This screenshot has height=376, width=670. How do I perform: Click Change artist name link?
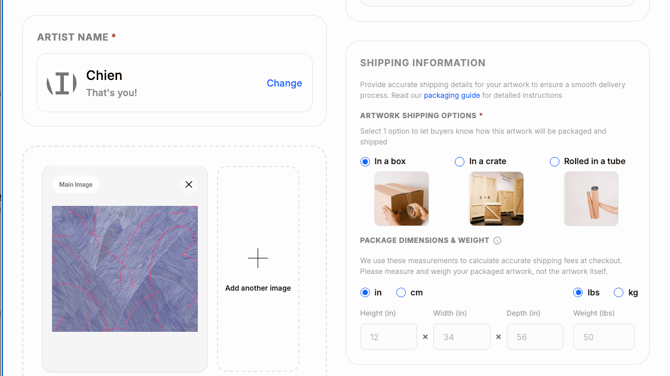point(284,83)
